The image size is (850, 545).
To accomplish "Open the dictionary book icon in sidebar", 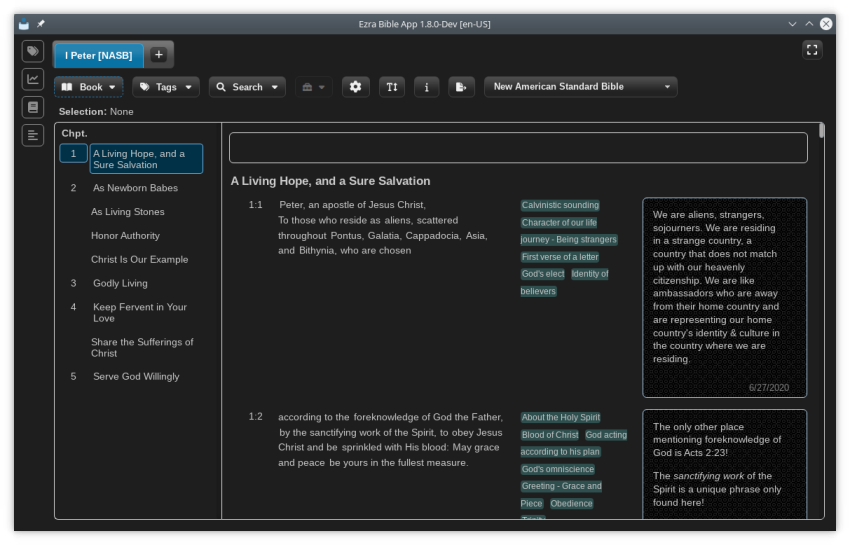I will tap(33, 107).
